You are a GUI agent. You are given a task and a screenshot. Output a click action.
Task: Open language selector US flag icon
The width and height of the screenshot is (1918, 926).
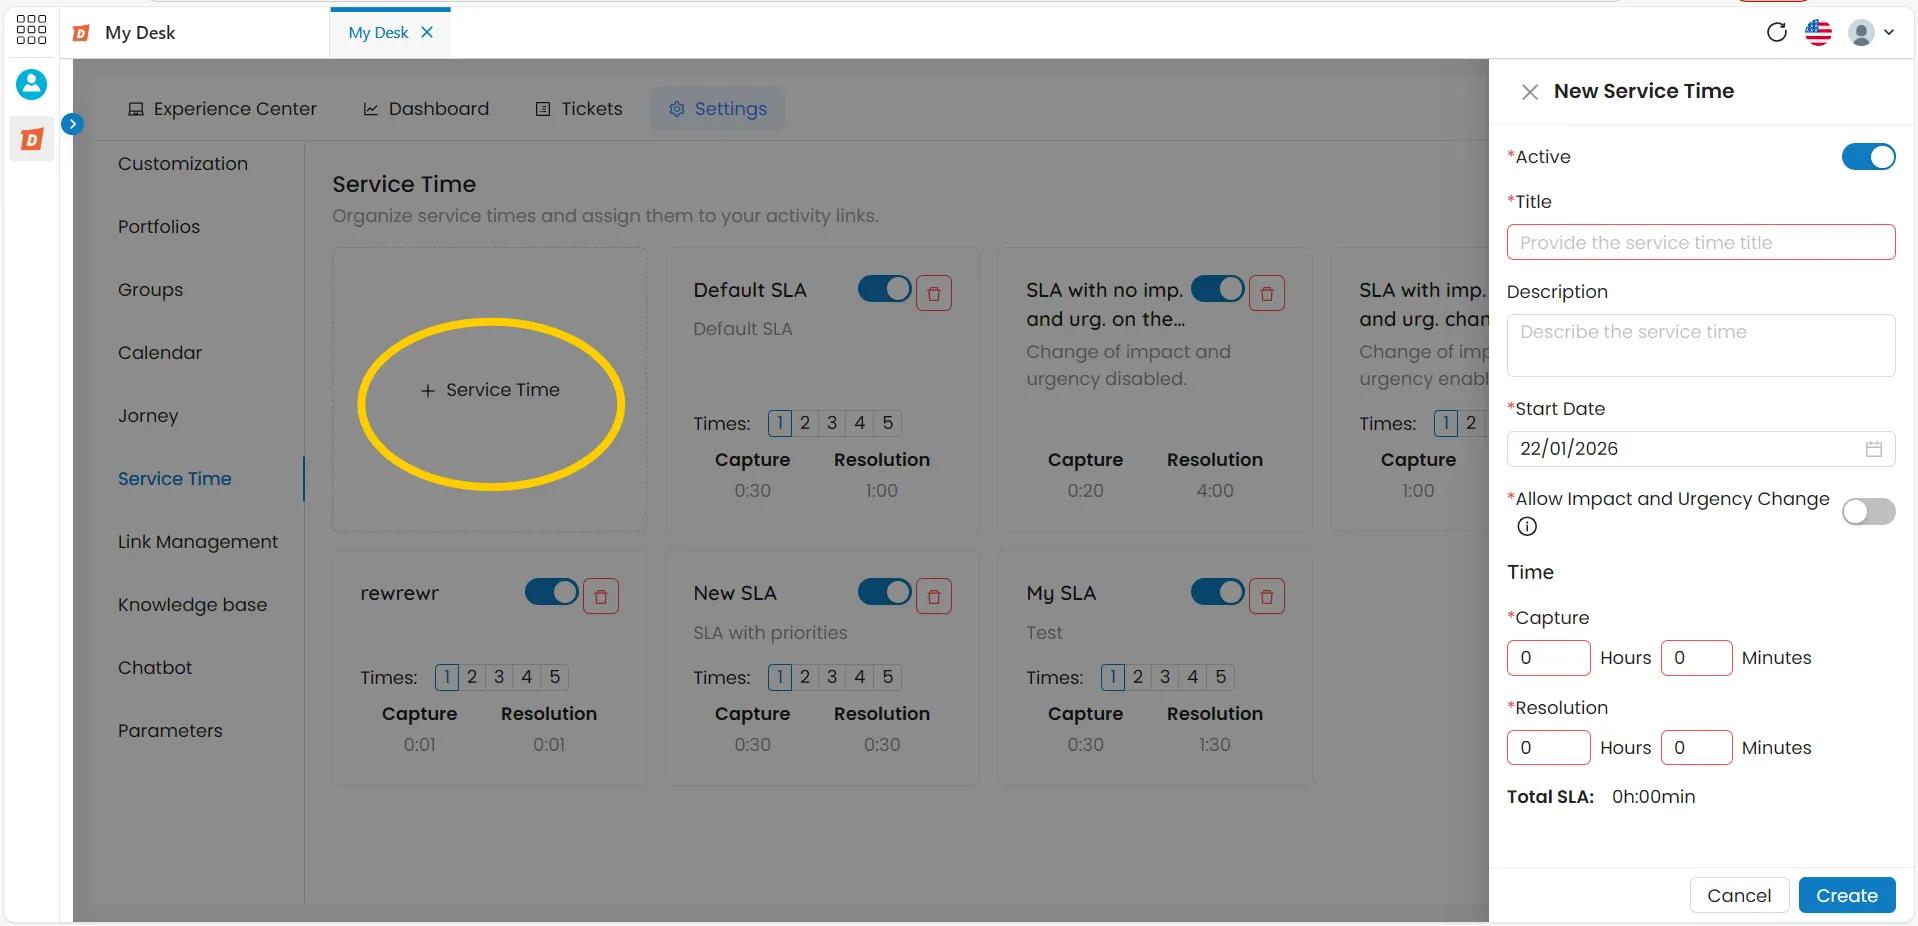coord(1818,32)
